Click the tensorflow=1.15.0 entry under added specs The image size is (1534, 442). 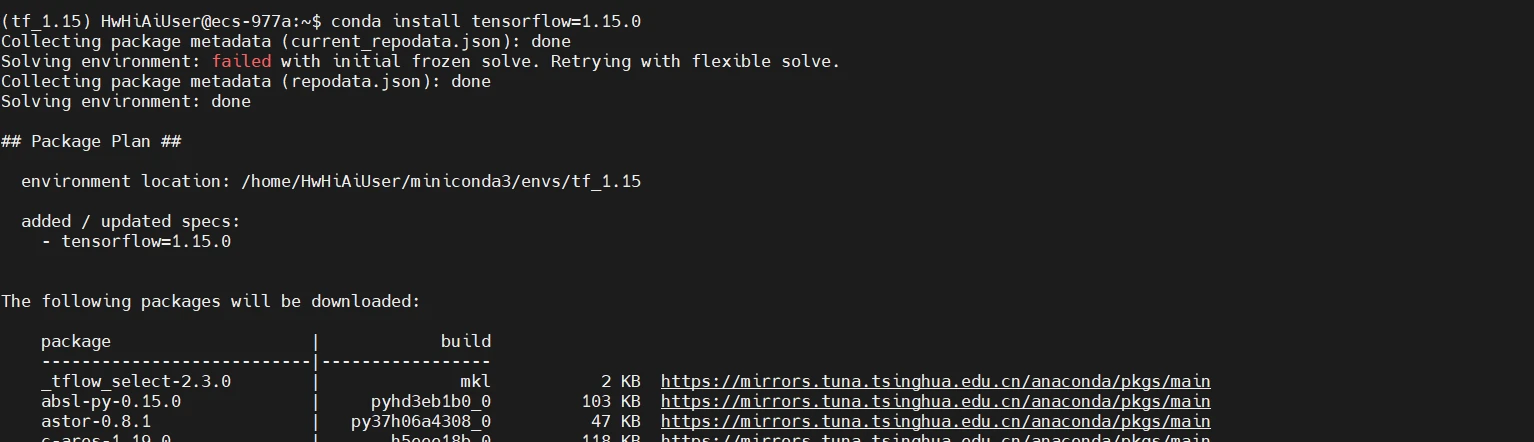(146, 241)
